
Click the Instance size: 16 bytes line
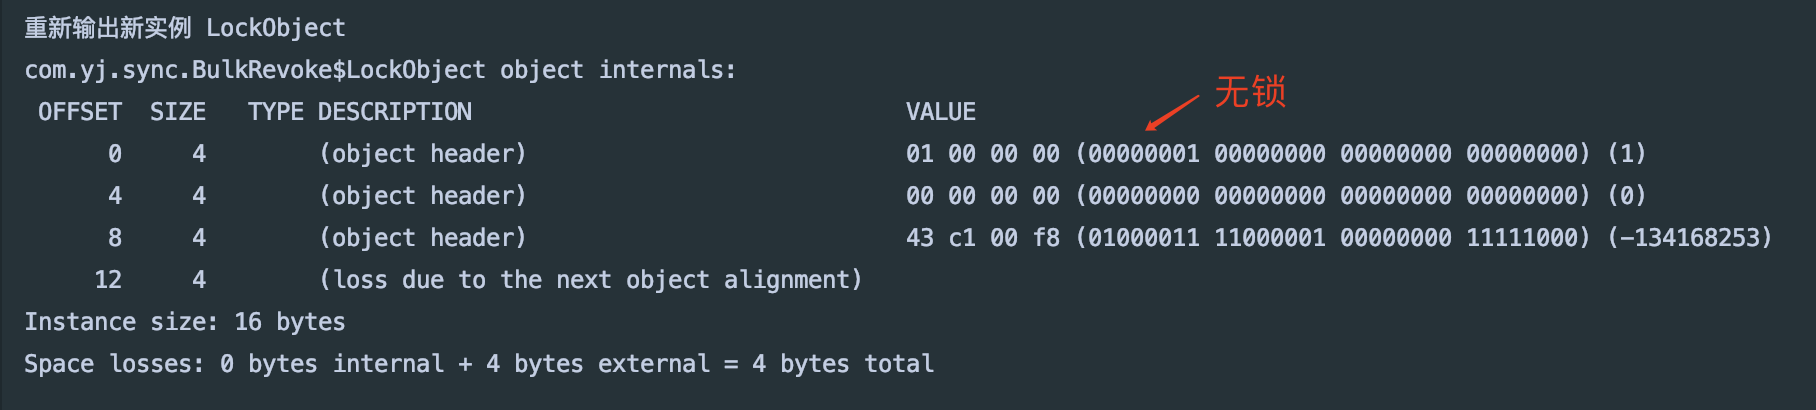pyautogui.click(x=185, y=322)
